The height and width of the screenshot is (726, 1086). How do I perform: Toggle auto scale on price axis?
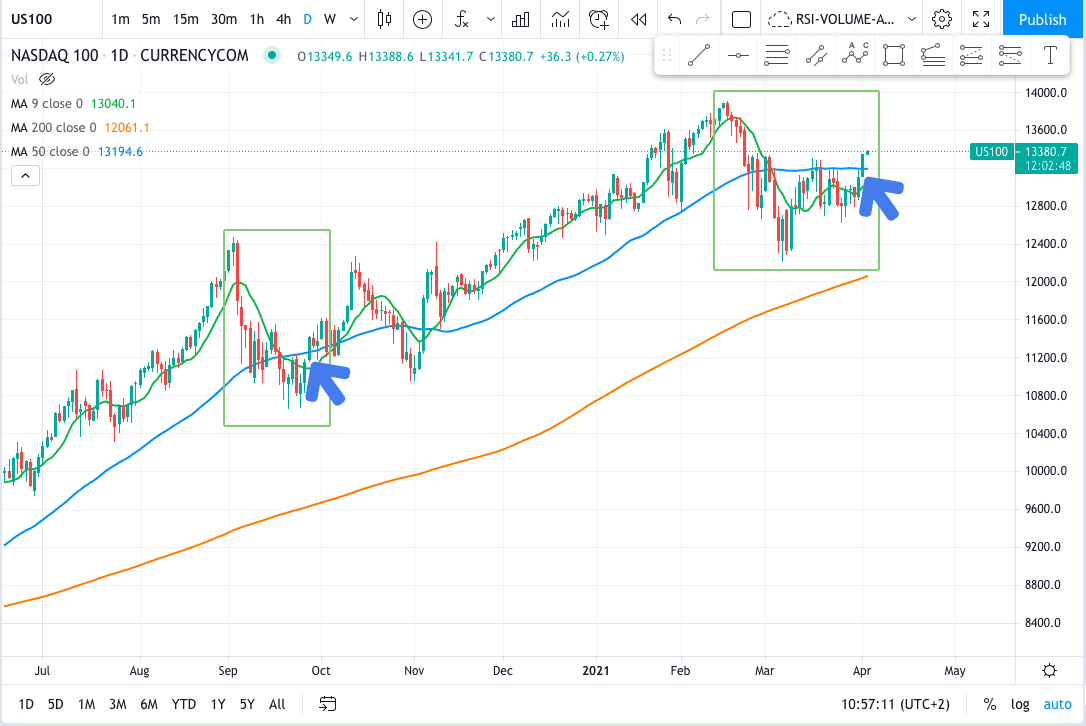pyautogui.click(x=1057, y=704)
